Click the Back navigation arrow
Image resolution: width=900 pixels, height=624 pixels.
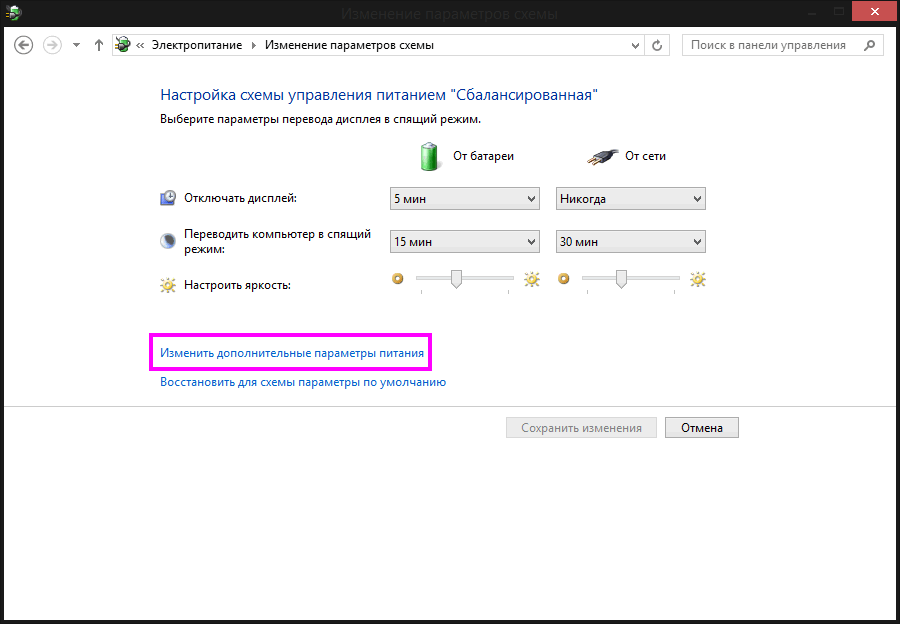tap(24, 45)
